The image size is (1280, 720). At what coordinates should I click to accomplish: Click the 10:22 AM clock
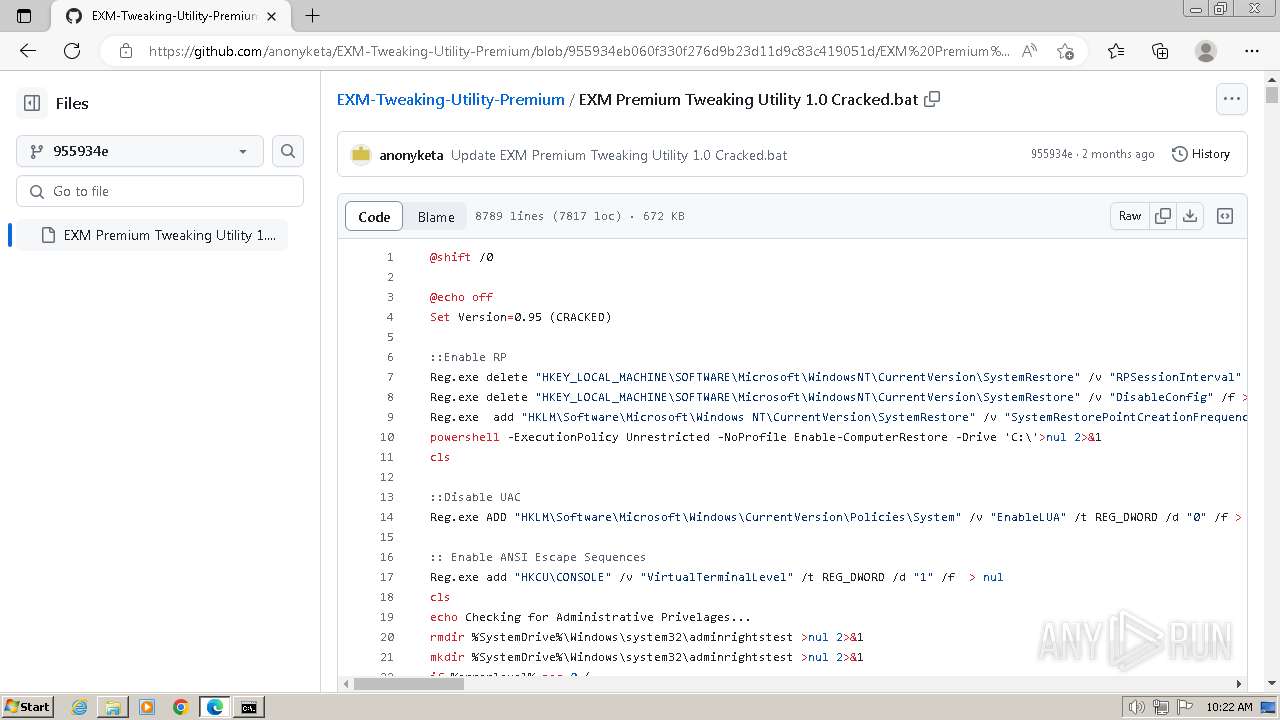(x=1229, y=707)
